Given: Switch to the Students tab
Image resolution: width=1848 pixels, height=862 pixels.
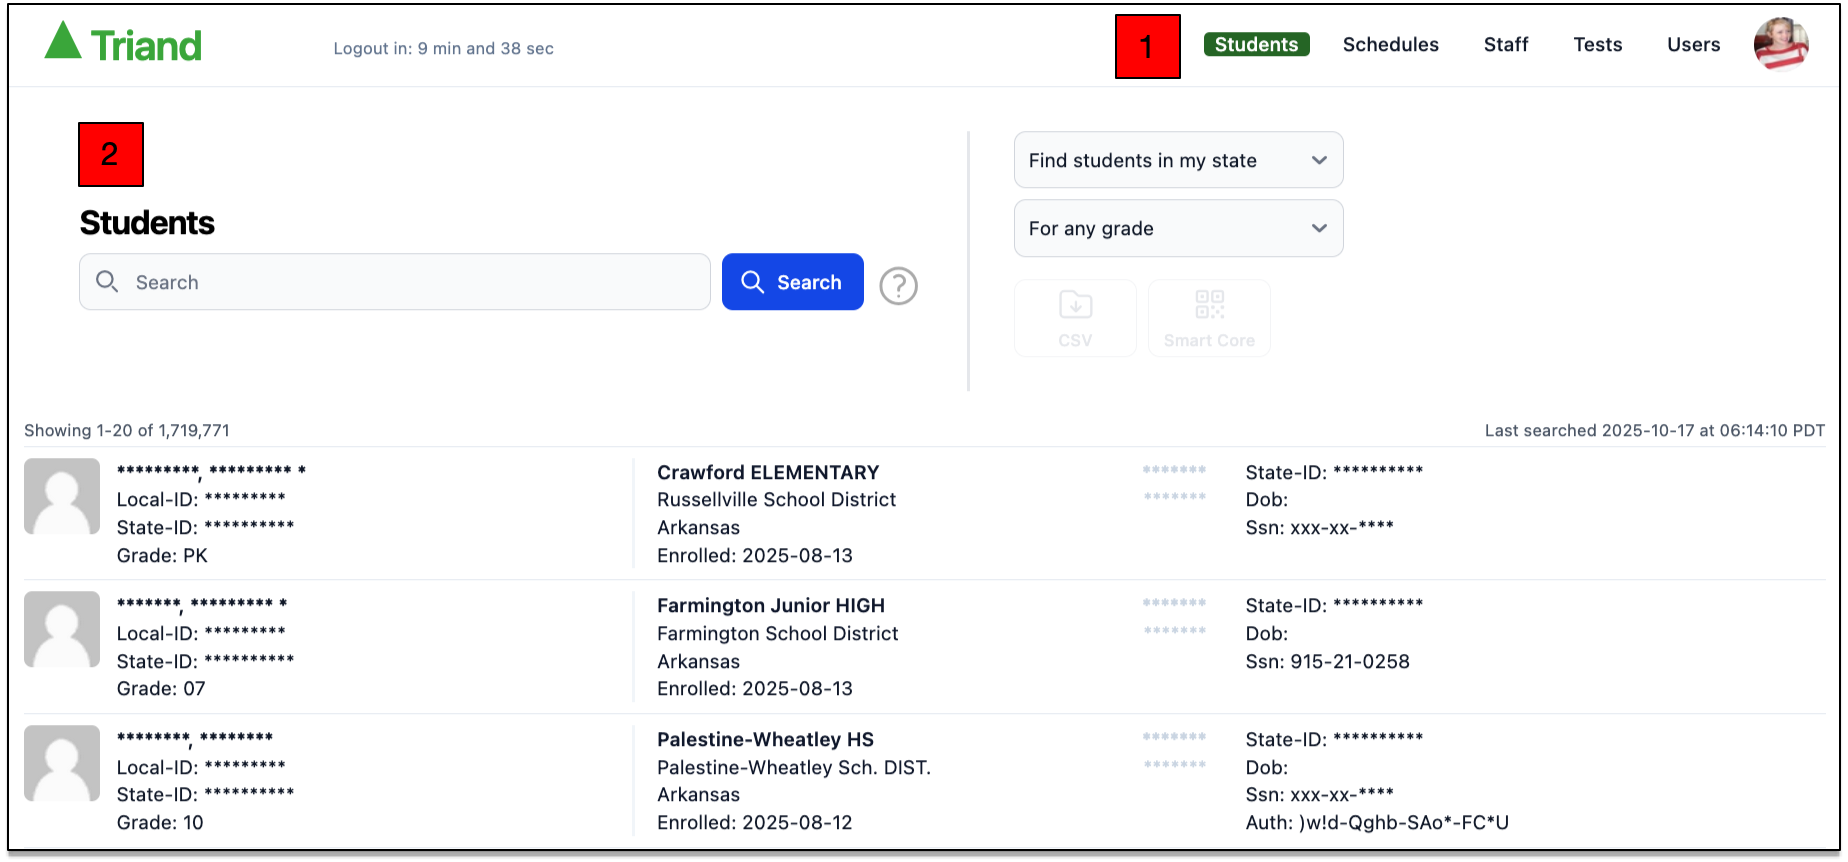Looking at the screenshot, I should point(1256,44).
